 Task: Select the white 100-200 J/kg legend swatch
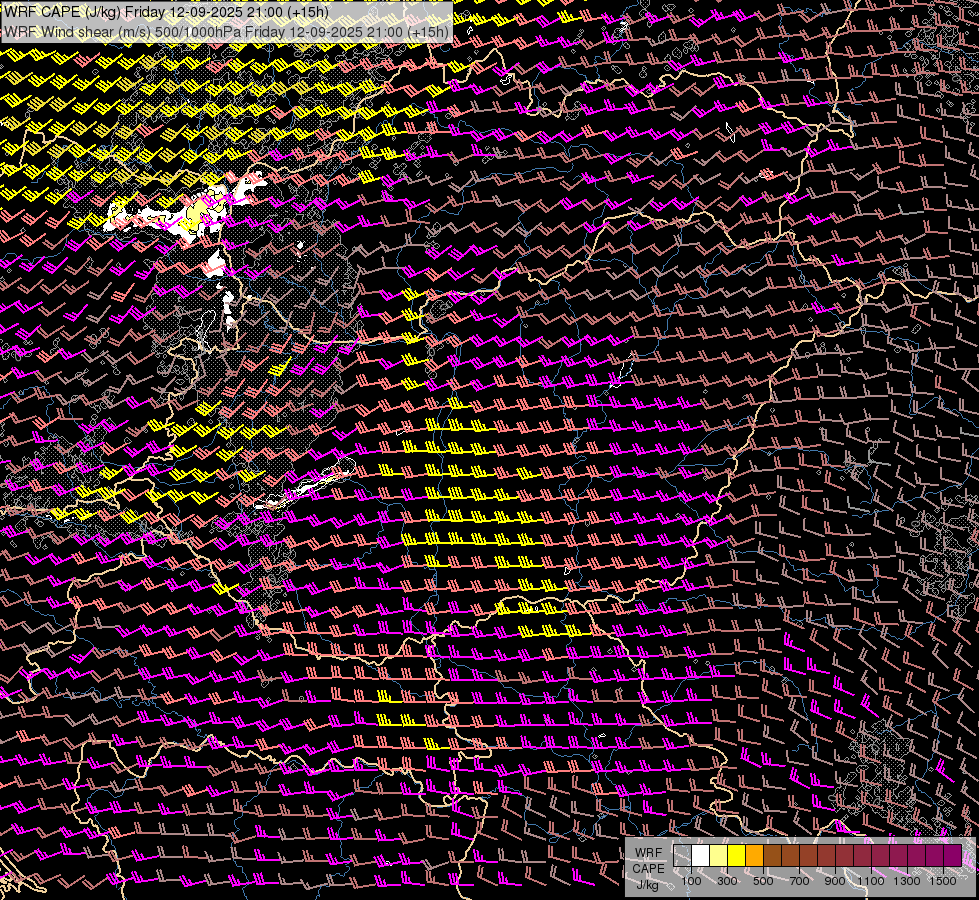(701, 856)
